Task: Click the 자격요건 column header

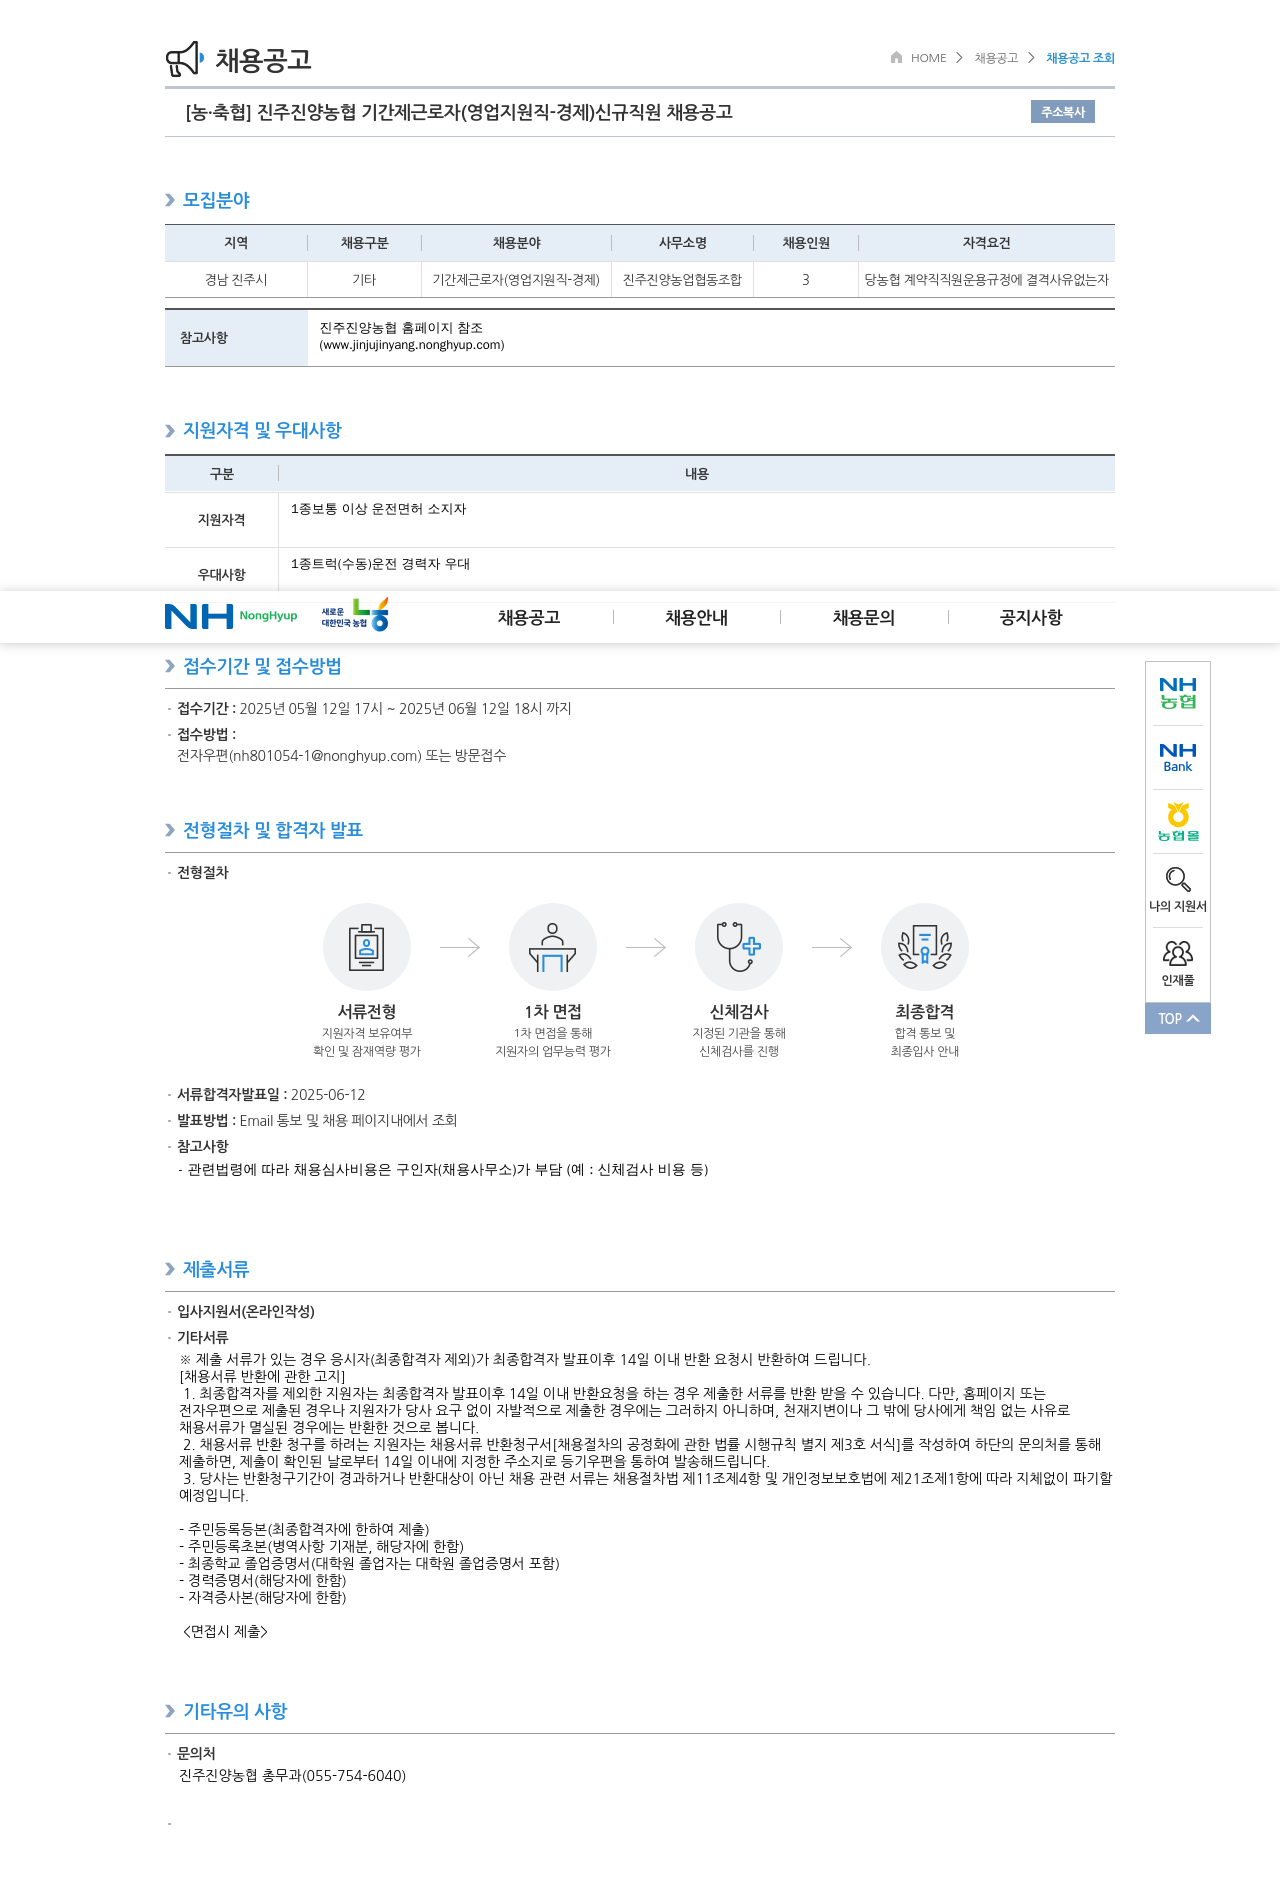Action: tap(987, 243)
